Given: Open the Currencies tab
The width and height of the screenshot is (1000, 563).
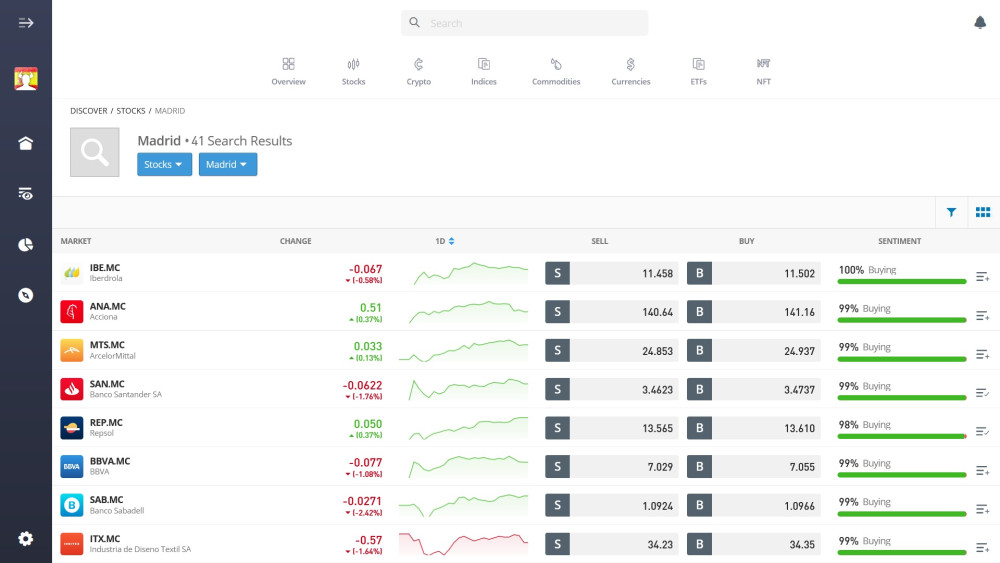Looking at the screenshot, I should 631,71.
